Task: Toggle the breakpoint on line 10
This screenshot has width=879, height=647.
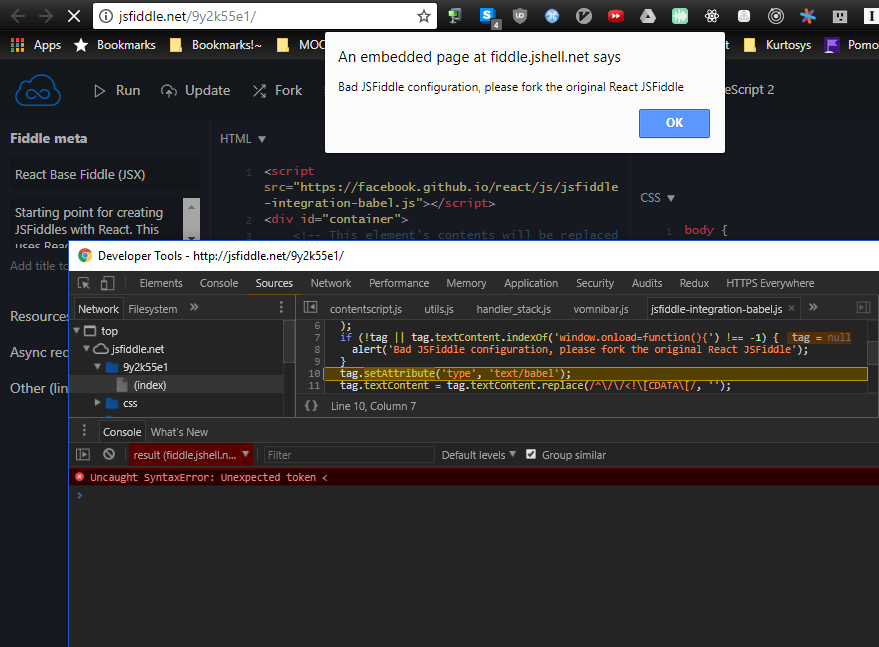Action: coord(316,373)
